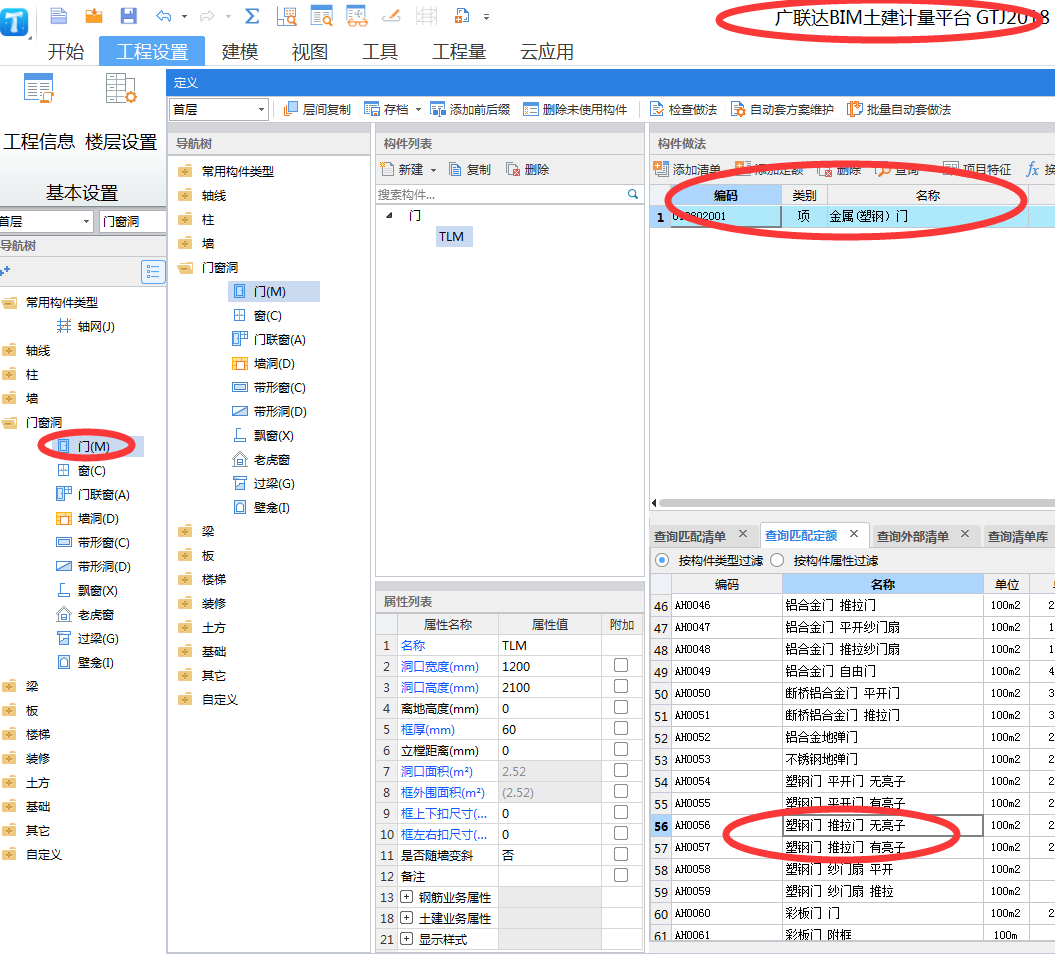Select row AH0052 铝合金地弹门

[x=851, y=737]
